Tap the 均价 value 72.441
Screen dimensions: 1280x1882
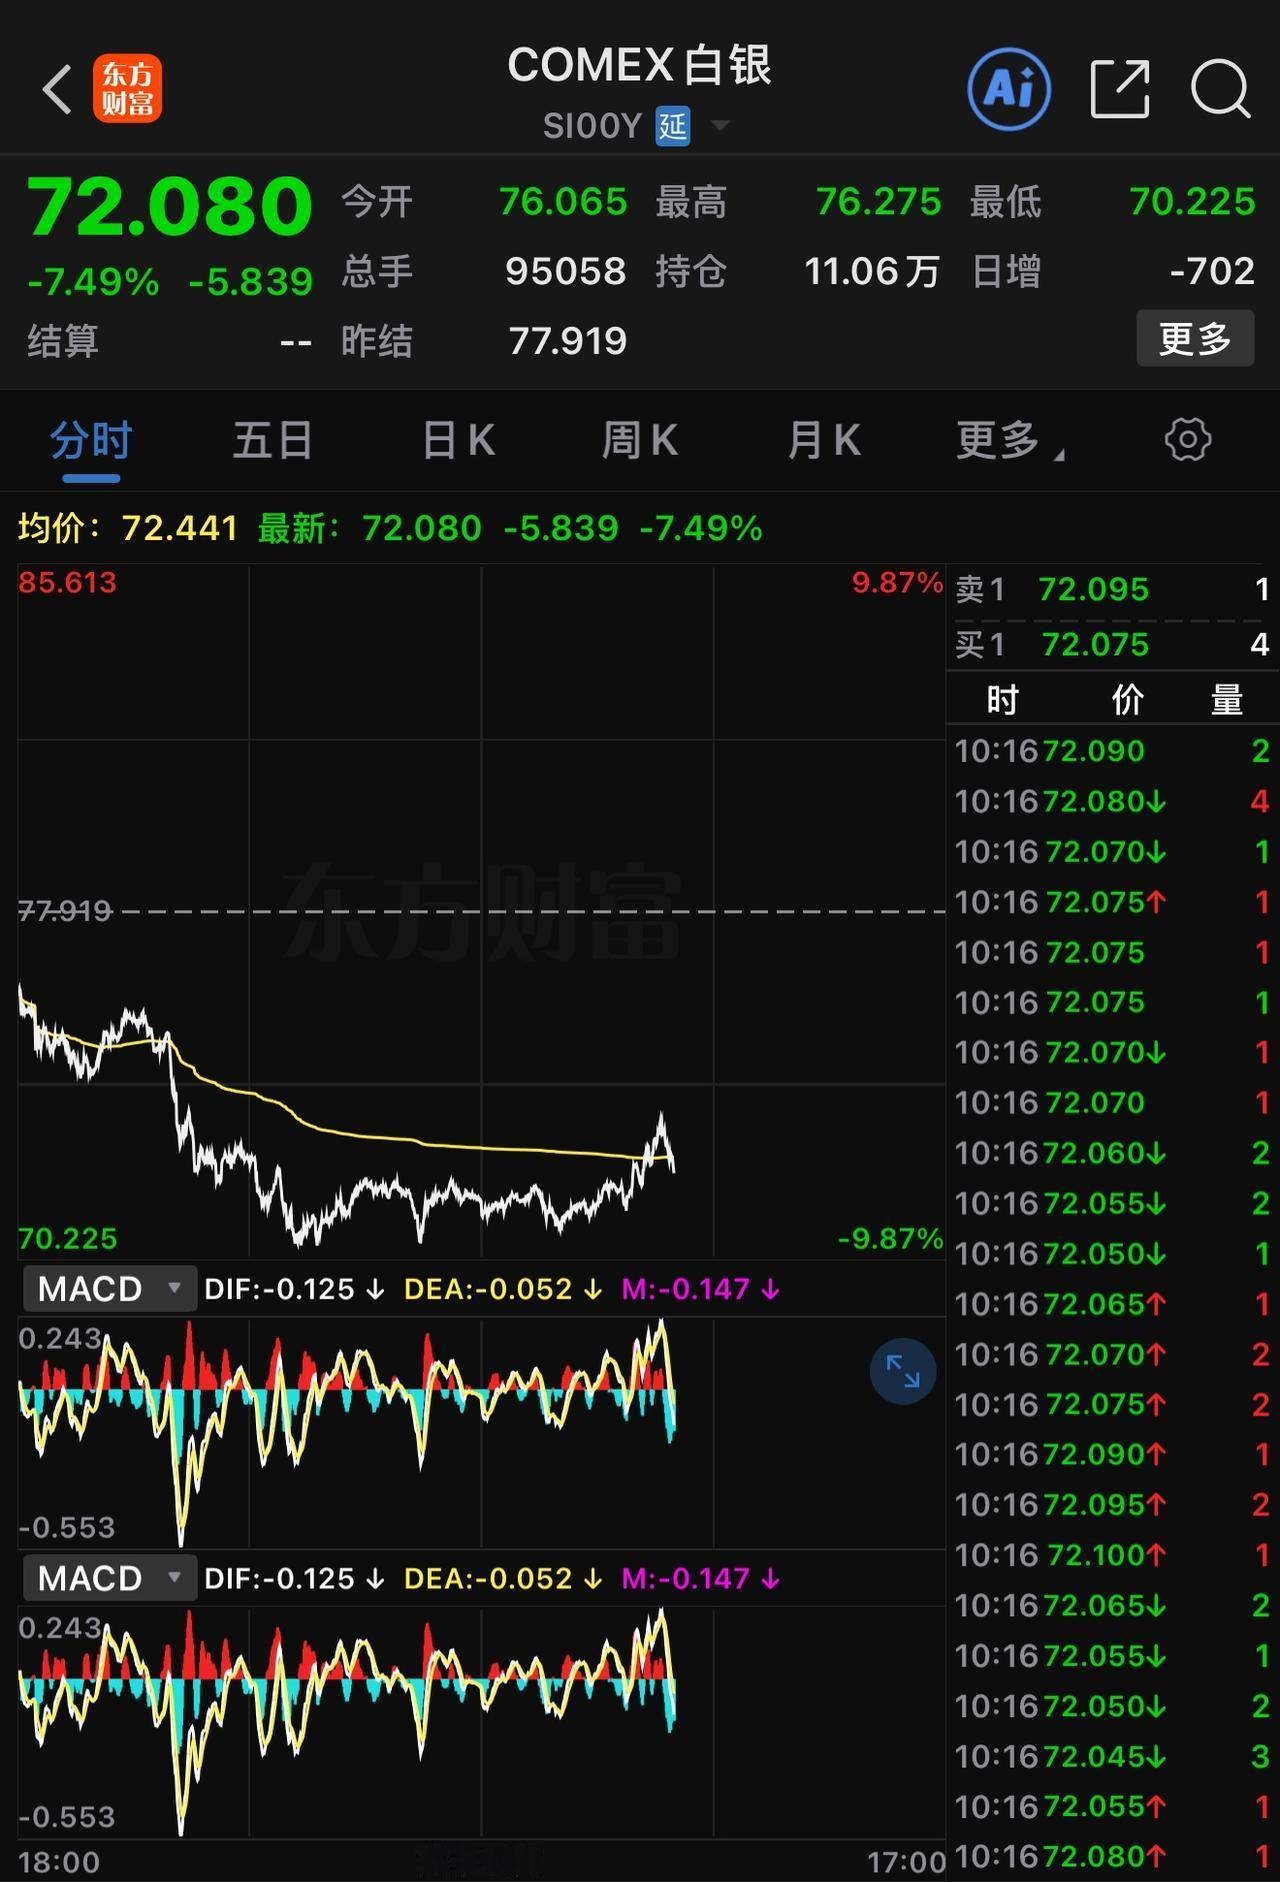tap(180, 528)
